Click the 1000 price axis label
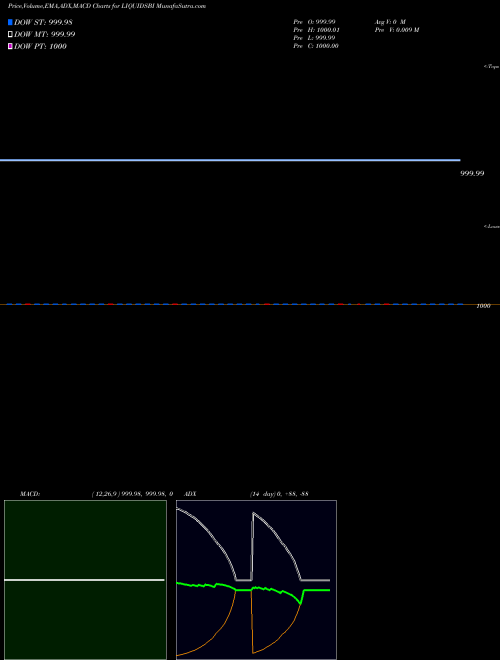Screen dimensions: 500x660 click(x=483, y=306)
